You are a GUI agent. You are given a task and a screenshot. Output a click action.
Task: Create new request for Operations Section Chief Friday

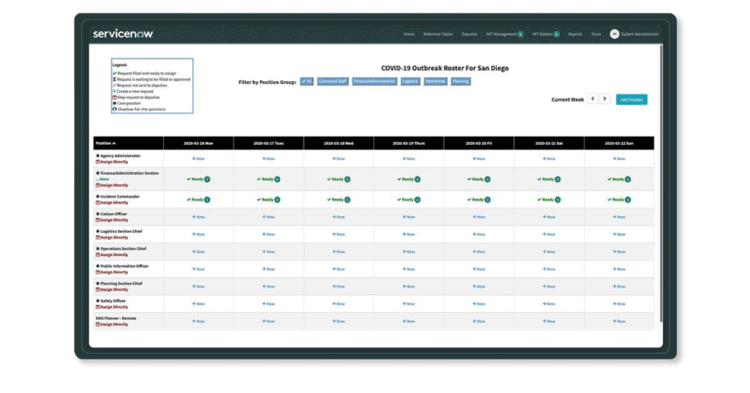(x=479, y=251)
